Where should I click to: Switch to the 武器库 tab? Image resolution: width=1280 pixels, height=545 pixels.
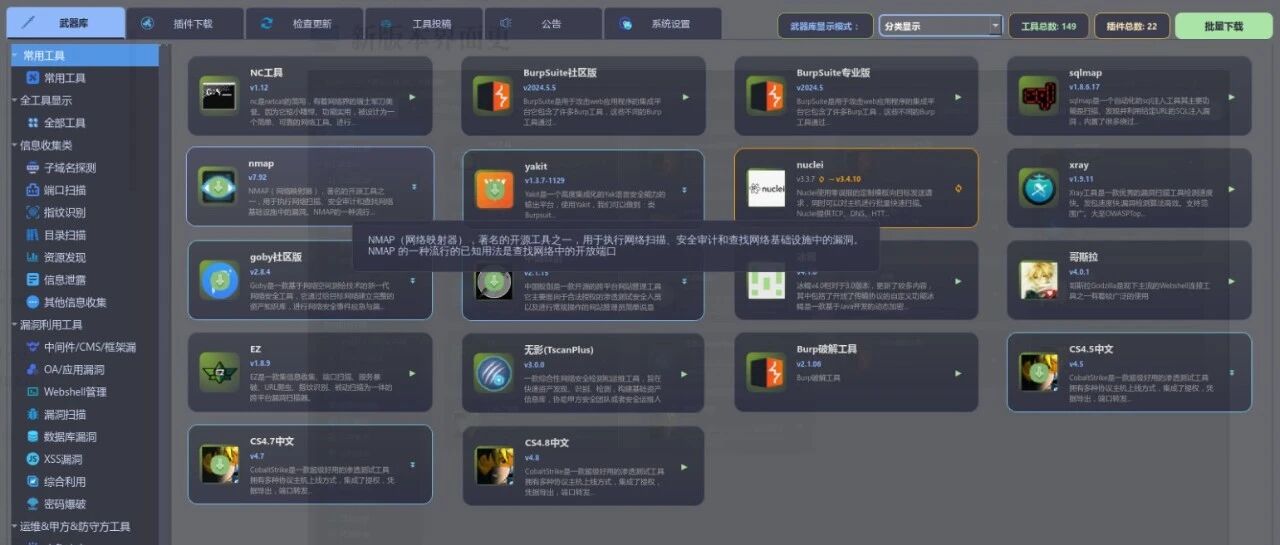click(66, 23)
